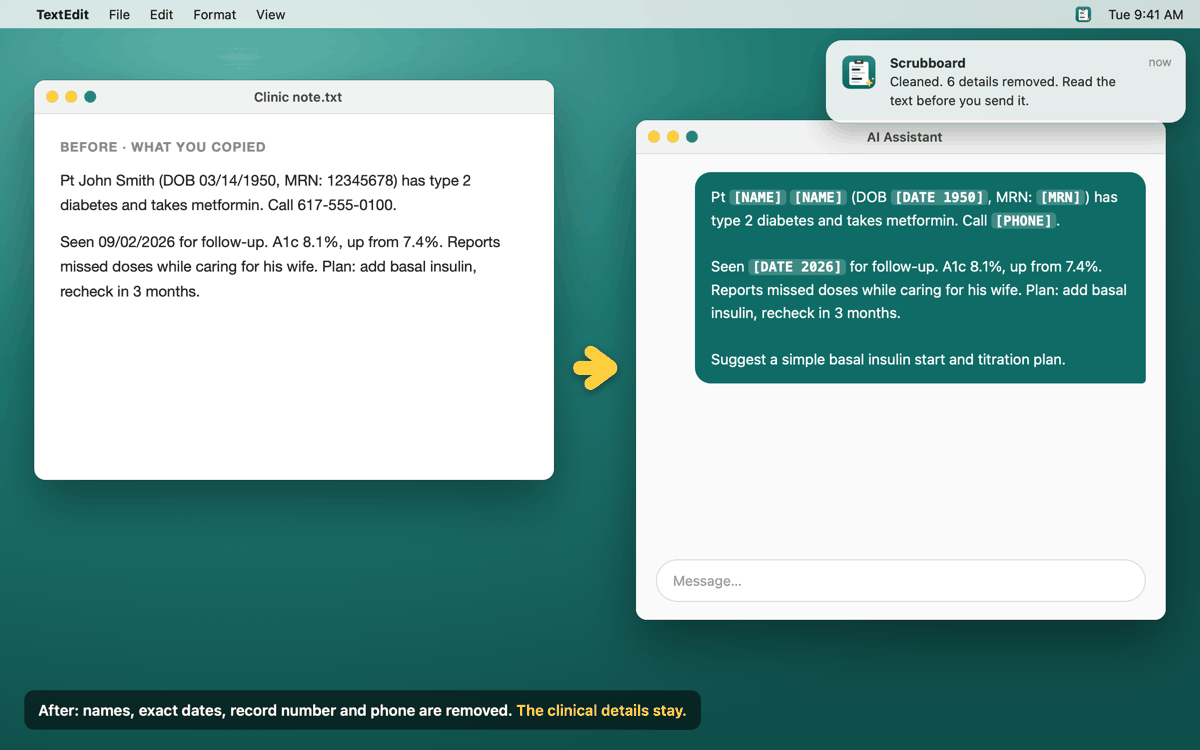Open the Format menu

click(214, 14)
